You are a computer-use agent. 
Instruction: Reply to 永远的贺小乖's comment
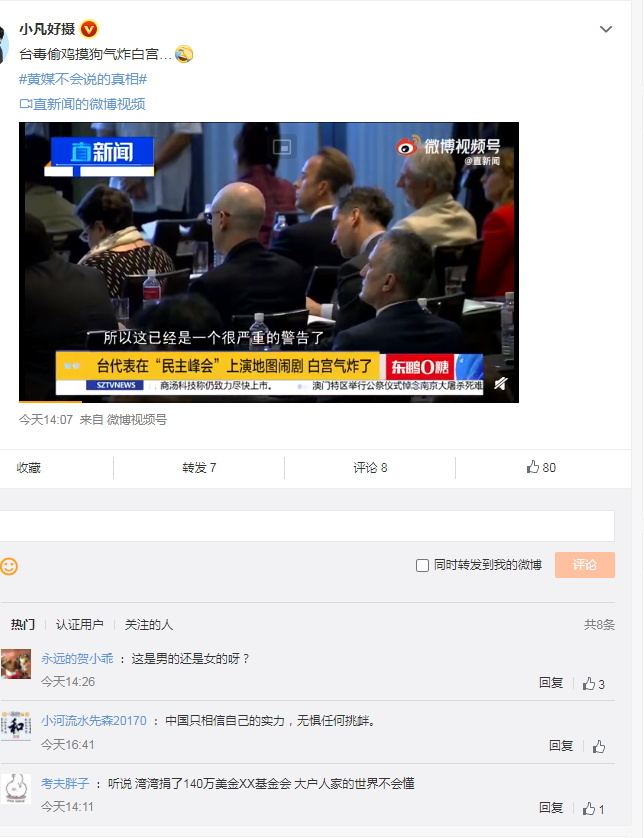pos(551,682)
